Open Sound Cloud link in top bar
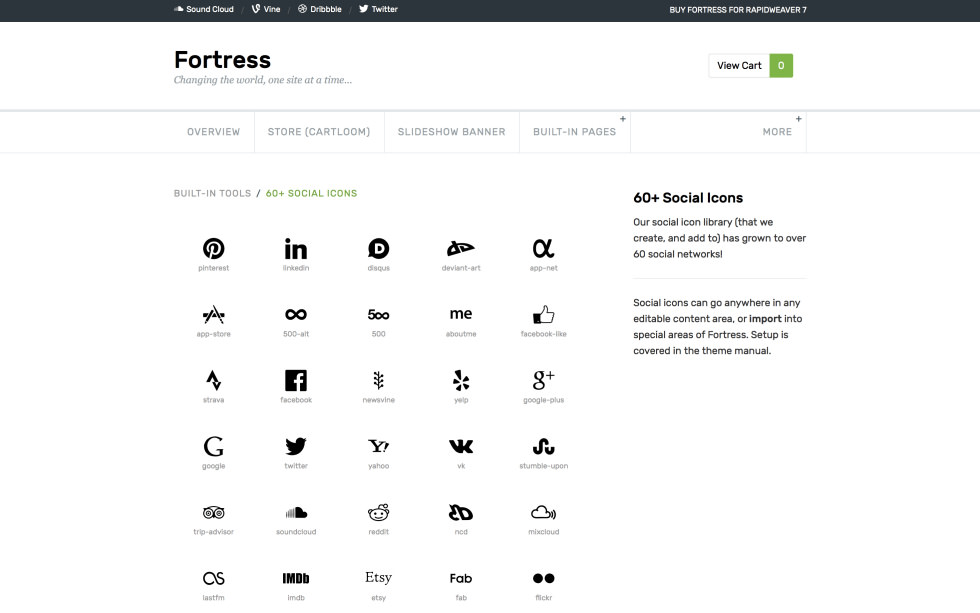 (x=204, y=9)
